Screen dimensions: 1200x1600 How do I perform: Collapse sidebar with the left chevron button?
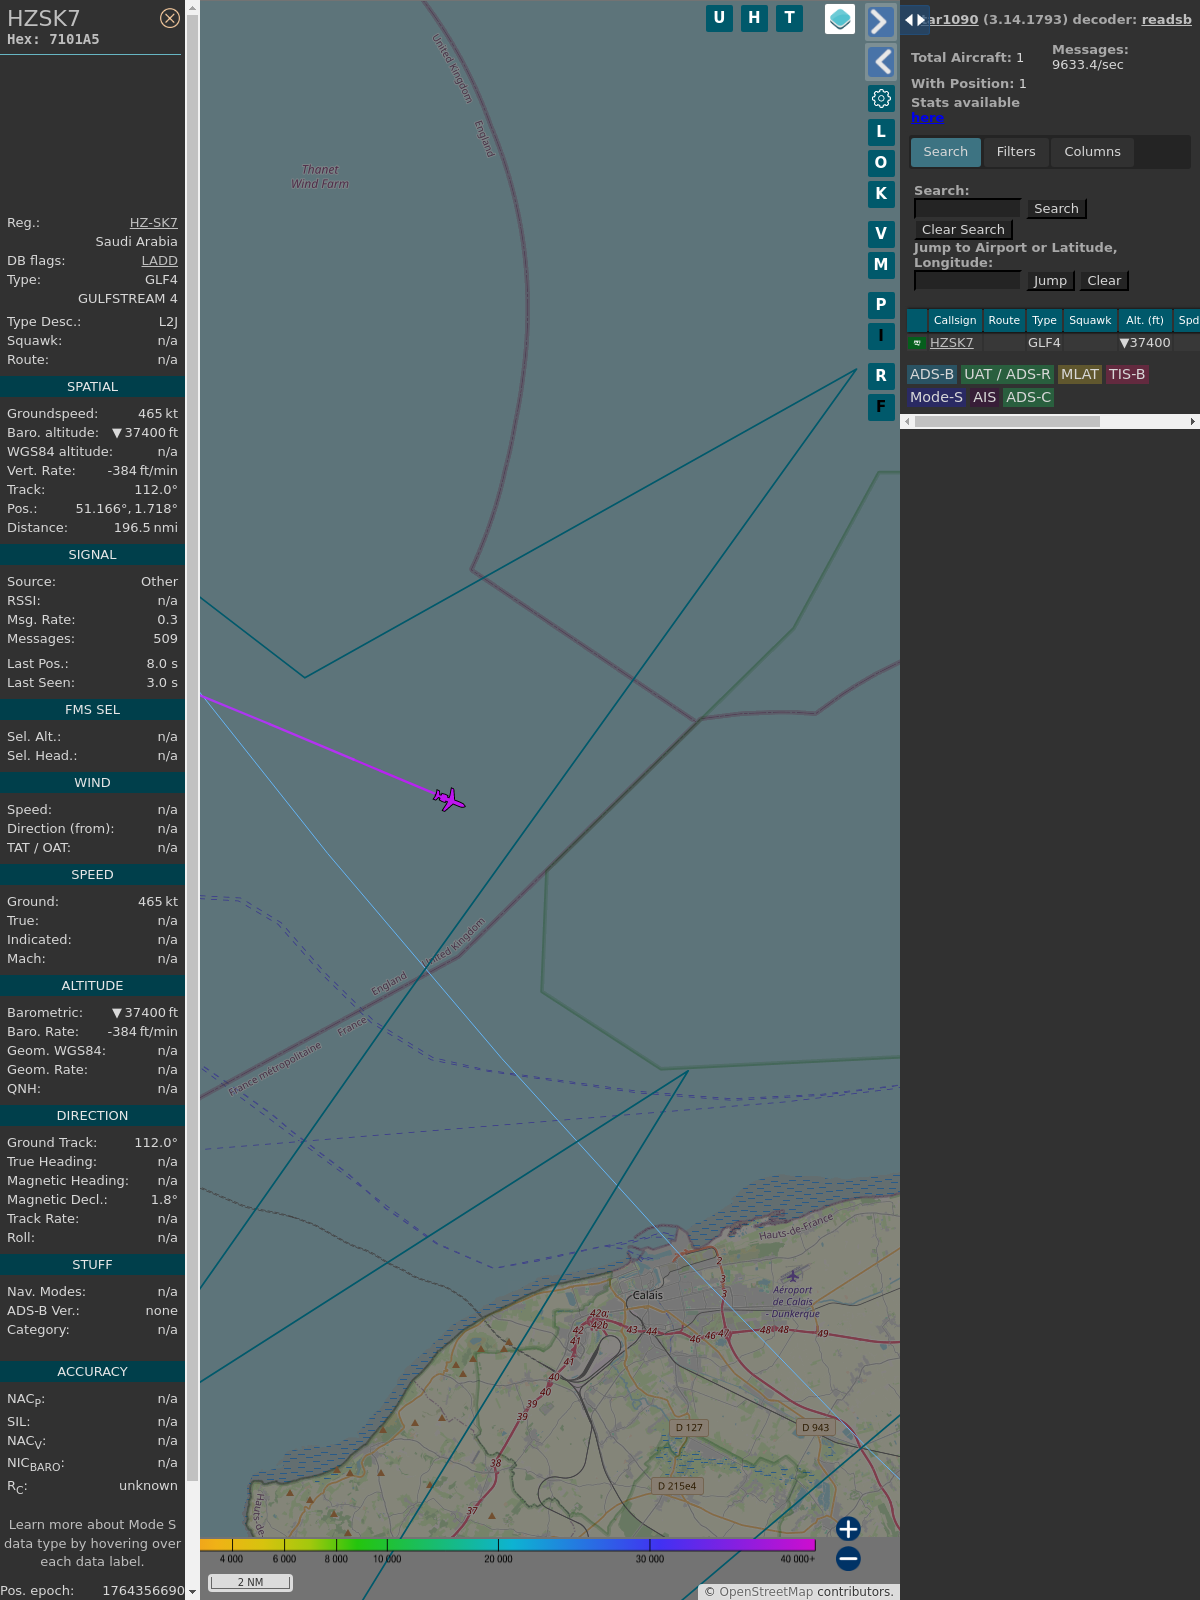tap(880, 62)
